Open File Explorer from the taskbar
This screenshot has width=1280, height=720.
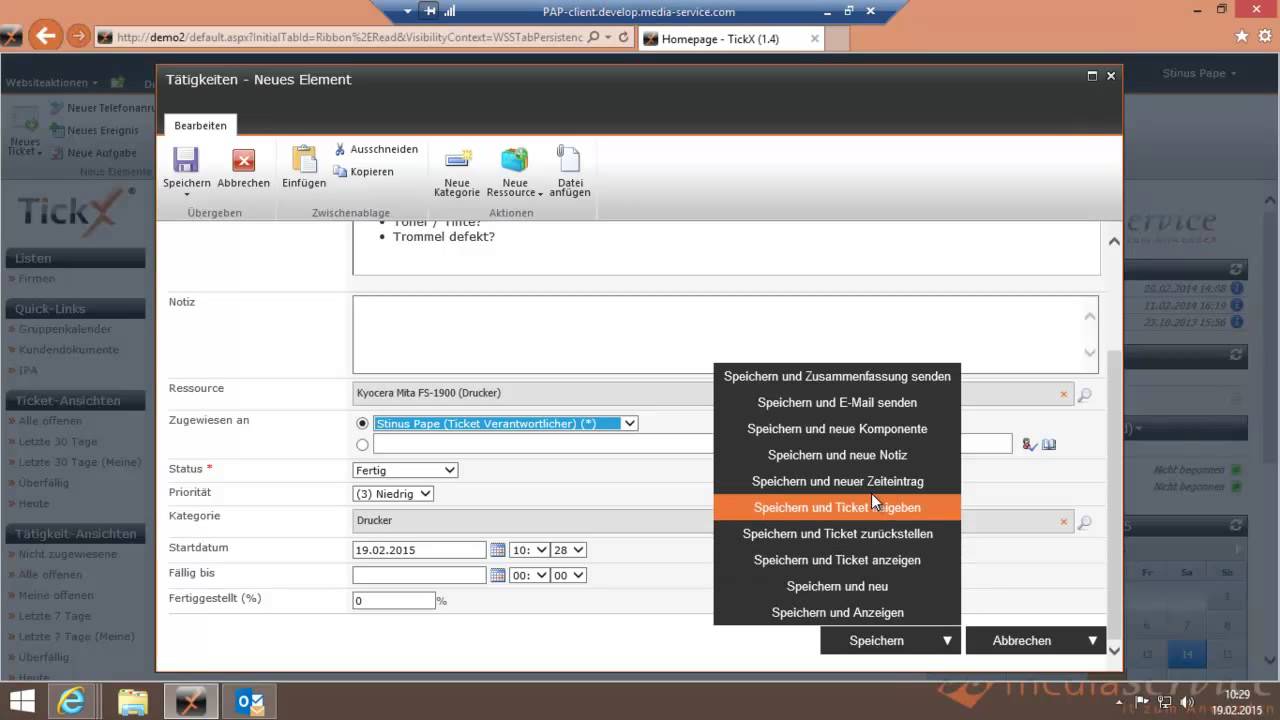[132, 700]
